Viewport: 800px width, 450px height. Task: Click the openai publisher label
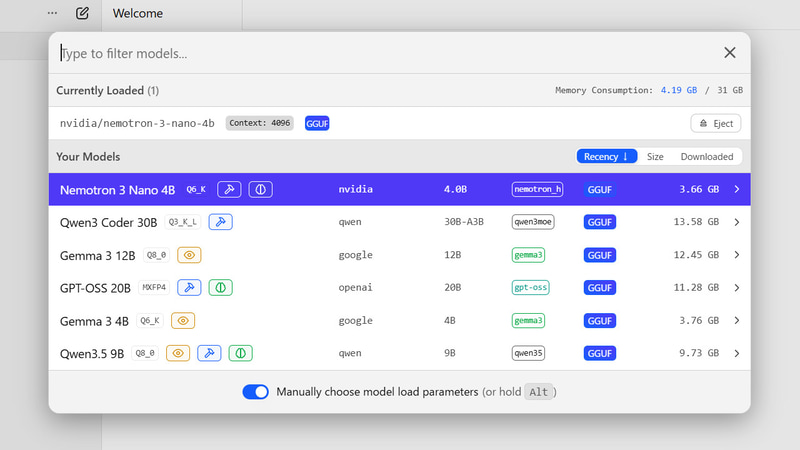click(x=356, y=287)
